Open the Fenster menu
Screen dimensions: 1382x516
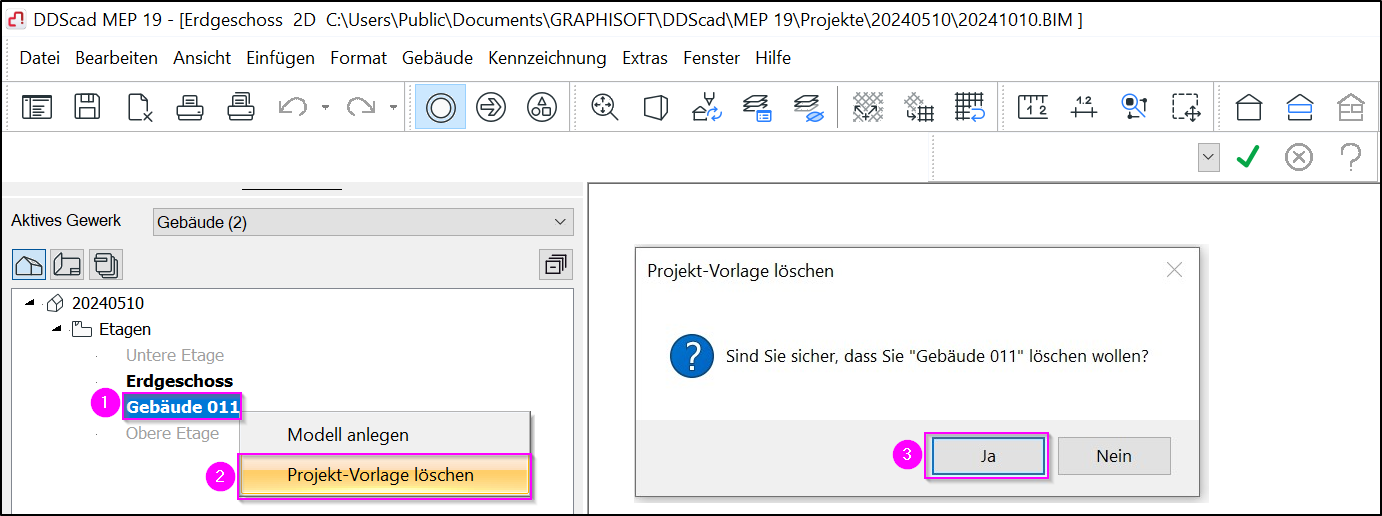pos(711,58)
